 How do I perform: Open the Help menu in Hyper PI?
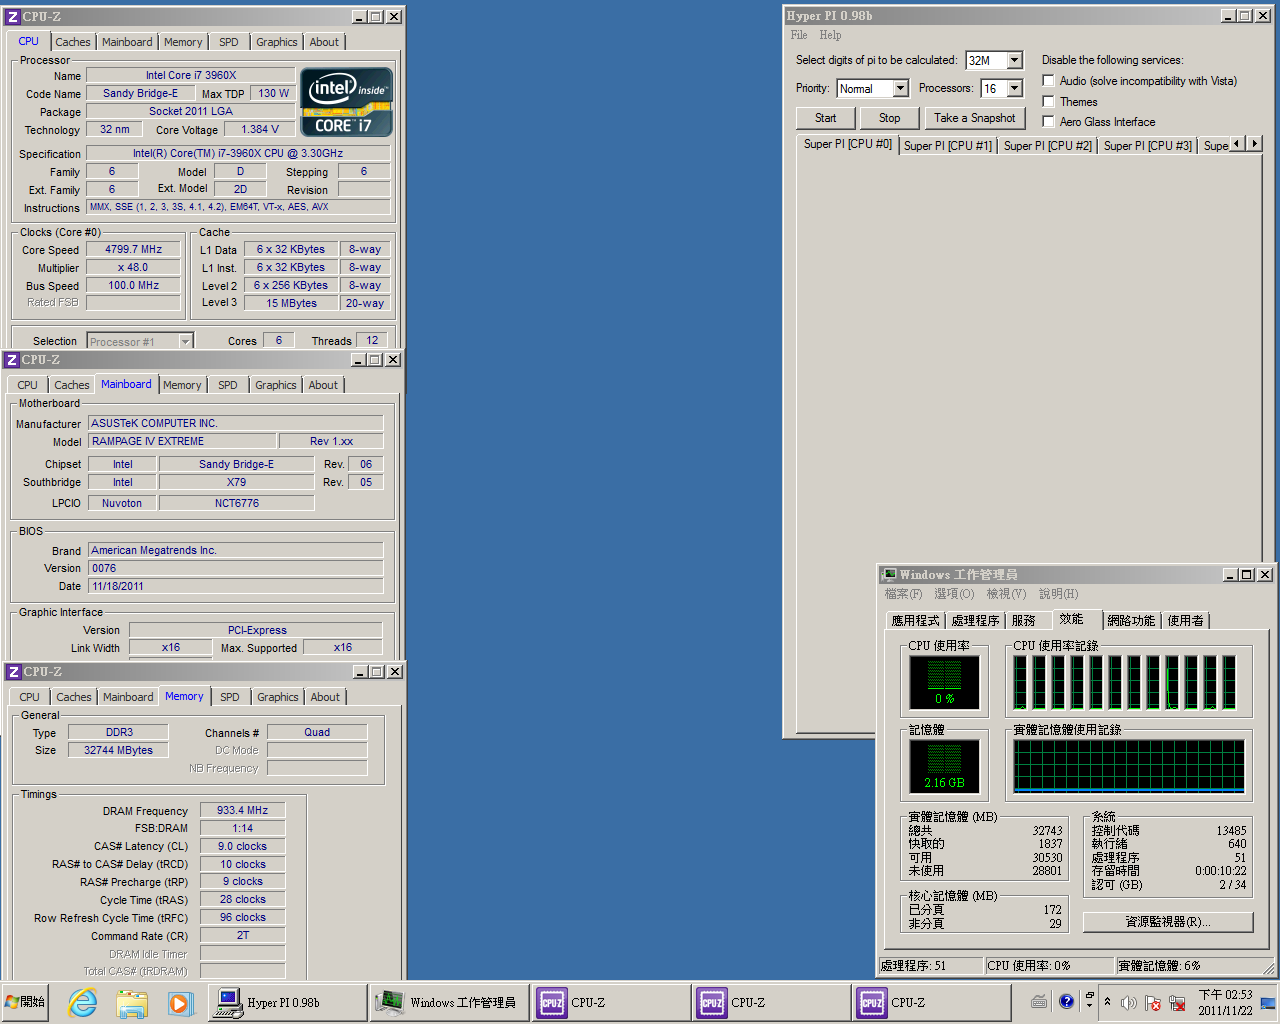click(830, 35)
